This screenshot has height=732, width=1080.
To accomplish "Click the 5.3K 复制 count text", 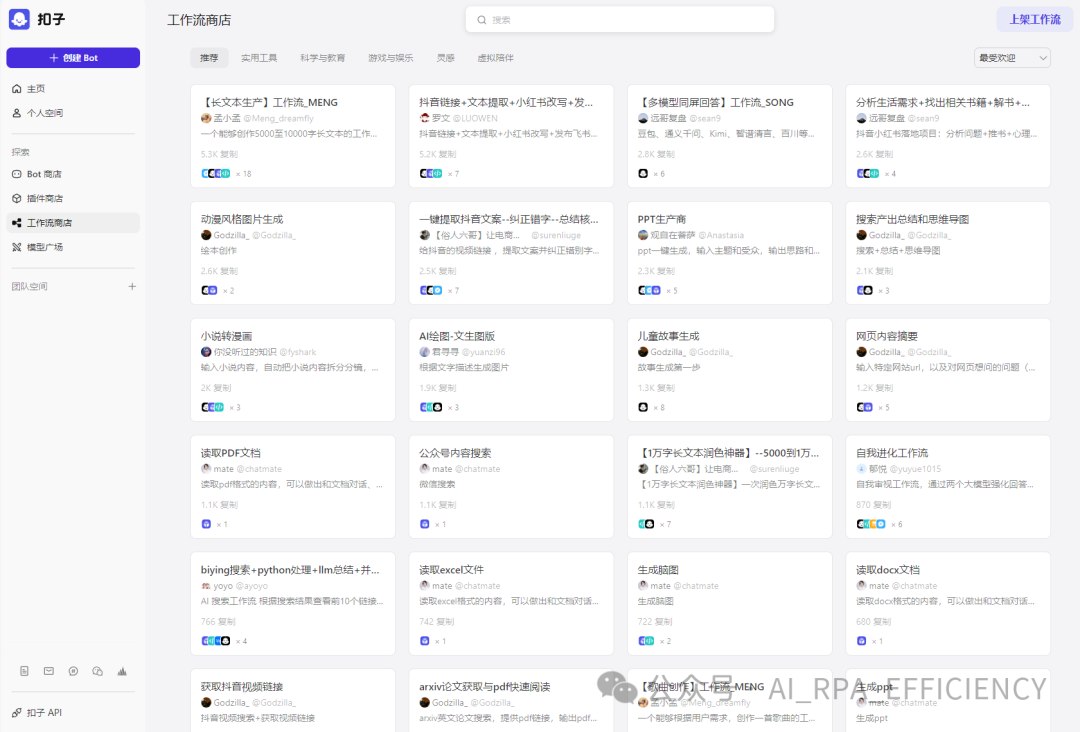I will (219, 154).
